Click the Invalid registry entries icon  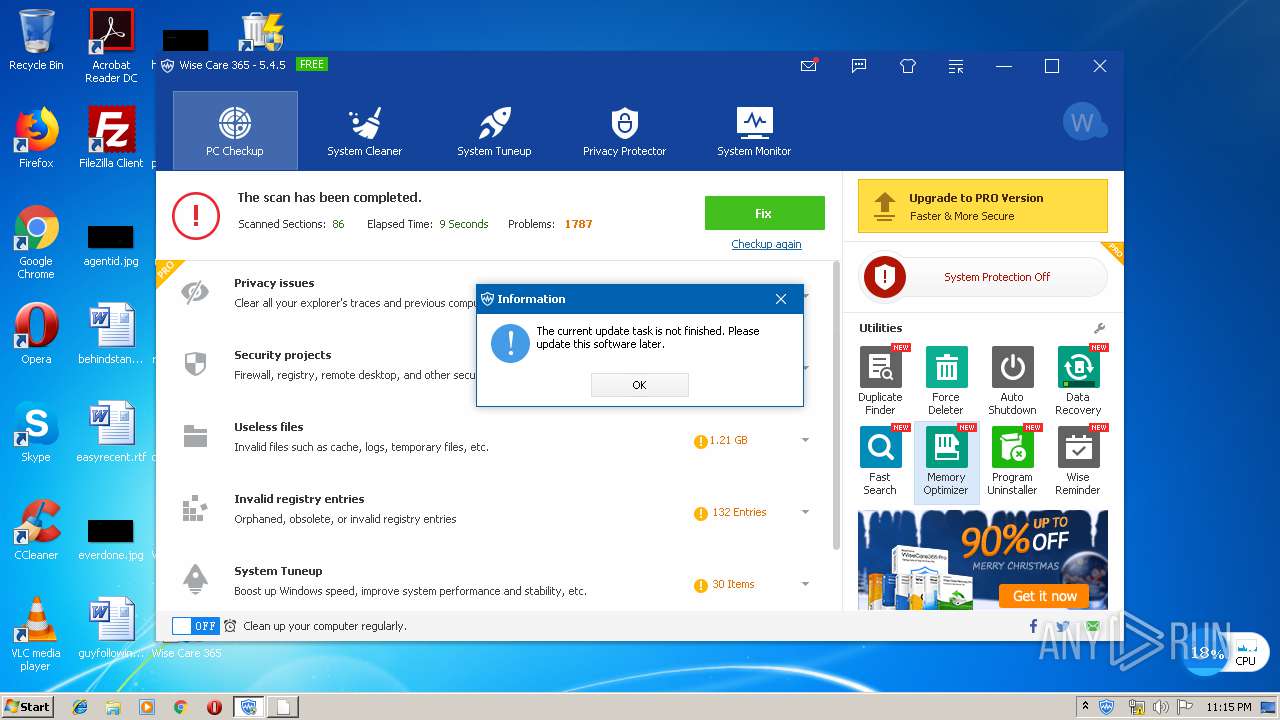coord(195,508)
